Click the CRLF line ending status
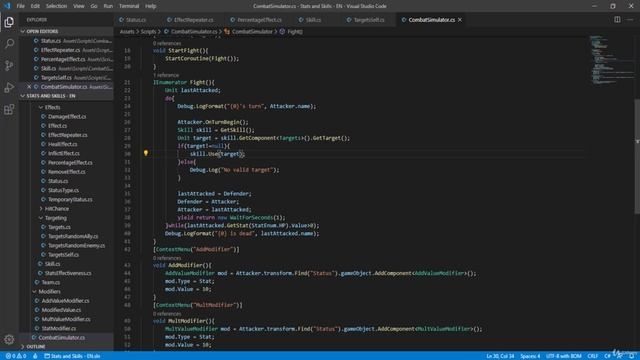Viewport: 640px width, 360px height. click(x=593, y=356)
